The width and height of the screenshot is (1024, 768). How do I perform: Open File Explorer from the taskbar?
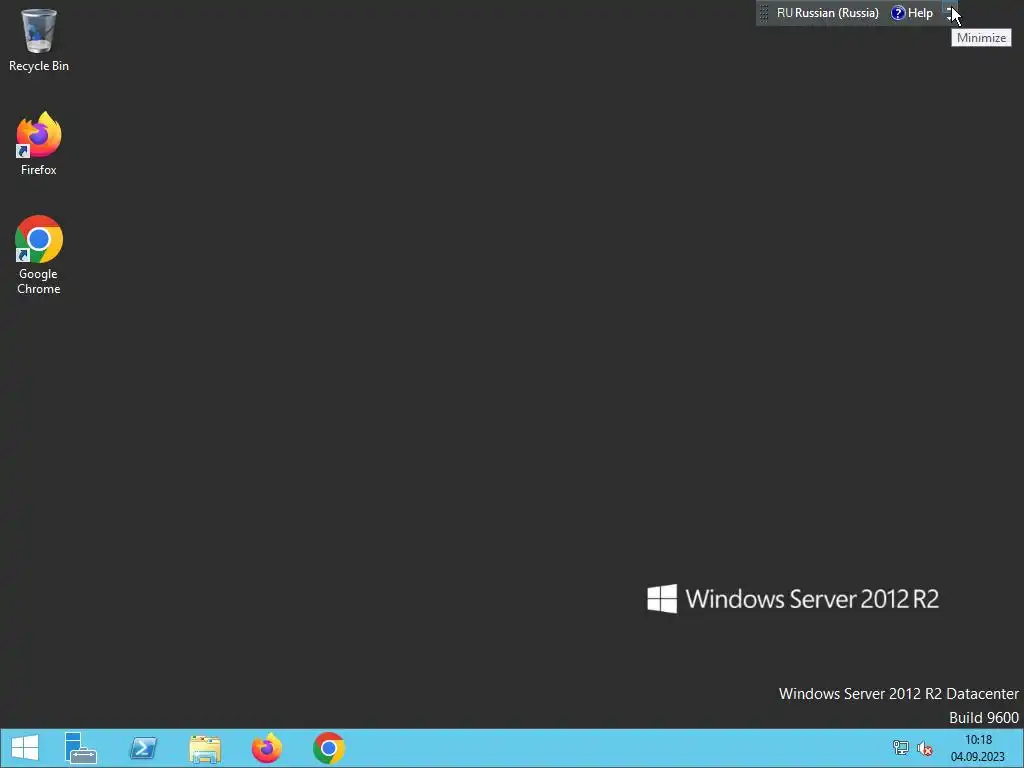tap(205, 748)
